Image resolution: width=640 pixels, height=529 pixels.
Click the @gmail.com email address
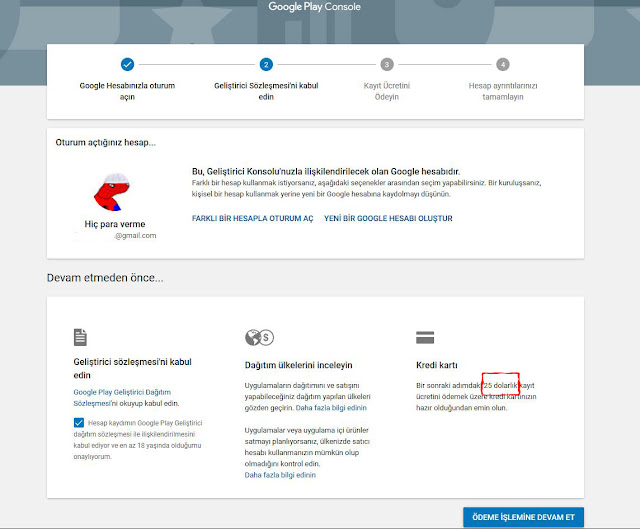click(x=135, y=236)
